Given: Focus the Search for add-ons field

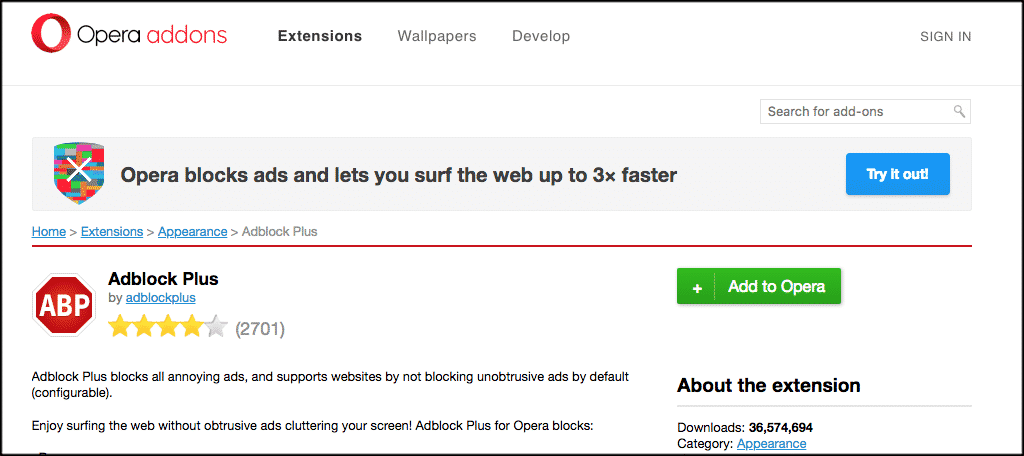Looking at the screenshot, I should pos(865,111).
